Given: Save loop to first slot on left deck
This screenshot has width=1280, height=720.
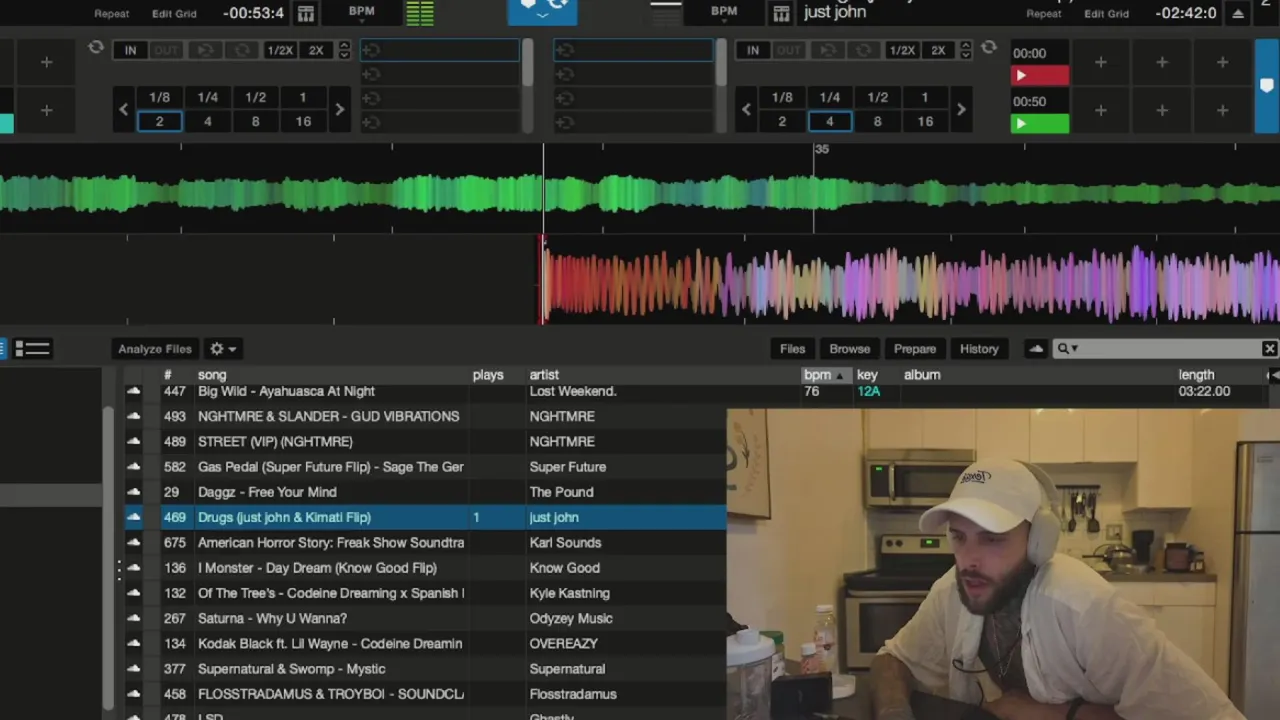Looking at the screenshot, I should [440, 50].
